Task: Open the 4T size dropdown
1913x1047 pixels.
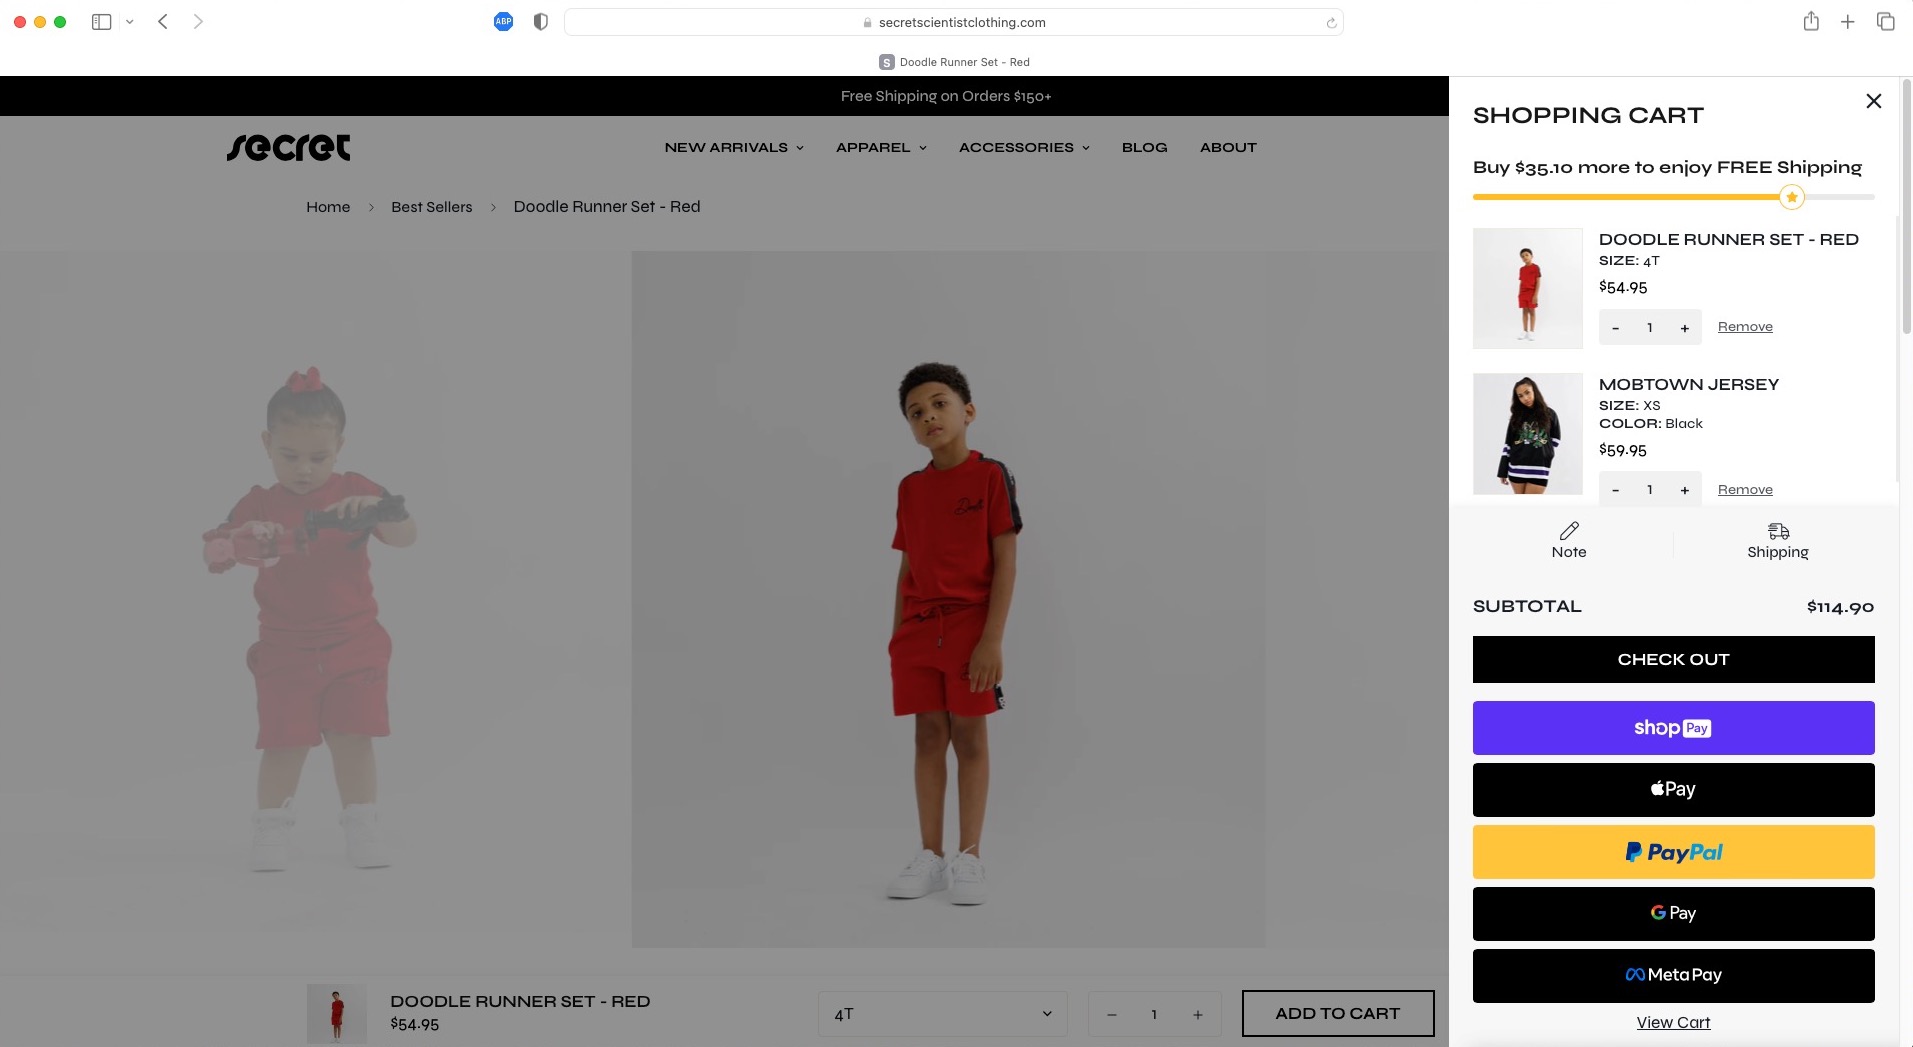Action: coord(942,1014)
